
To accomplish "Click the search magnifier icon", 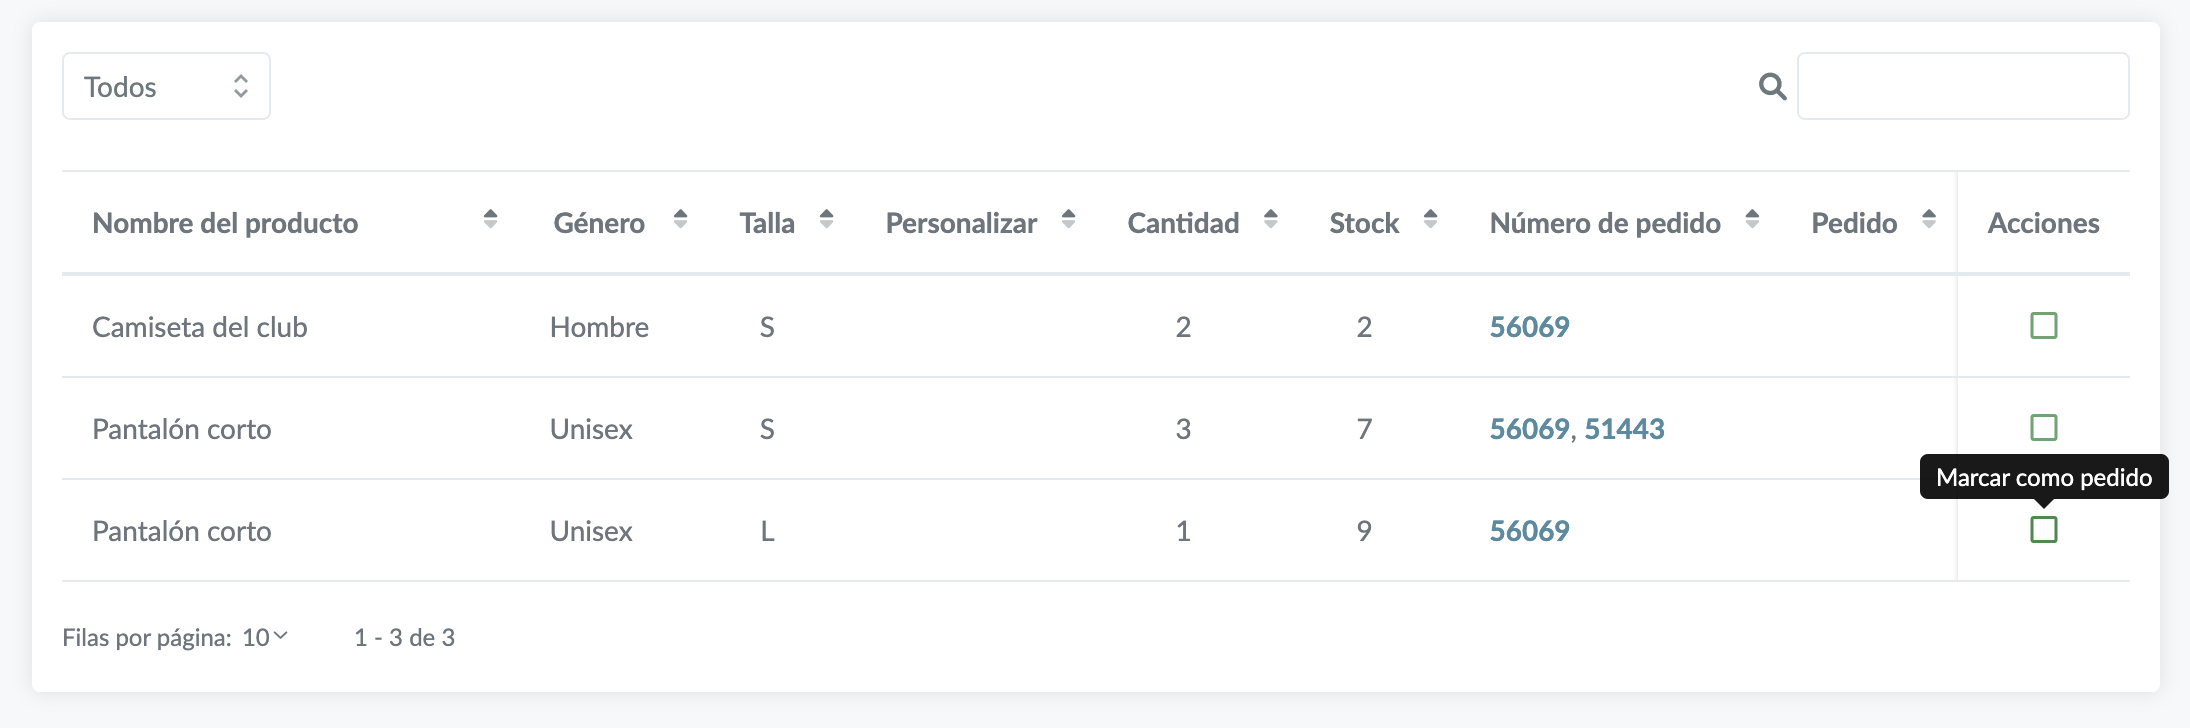I will [1772, 87].
